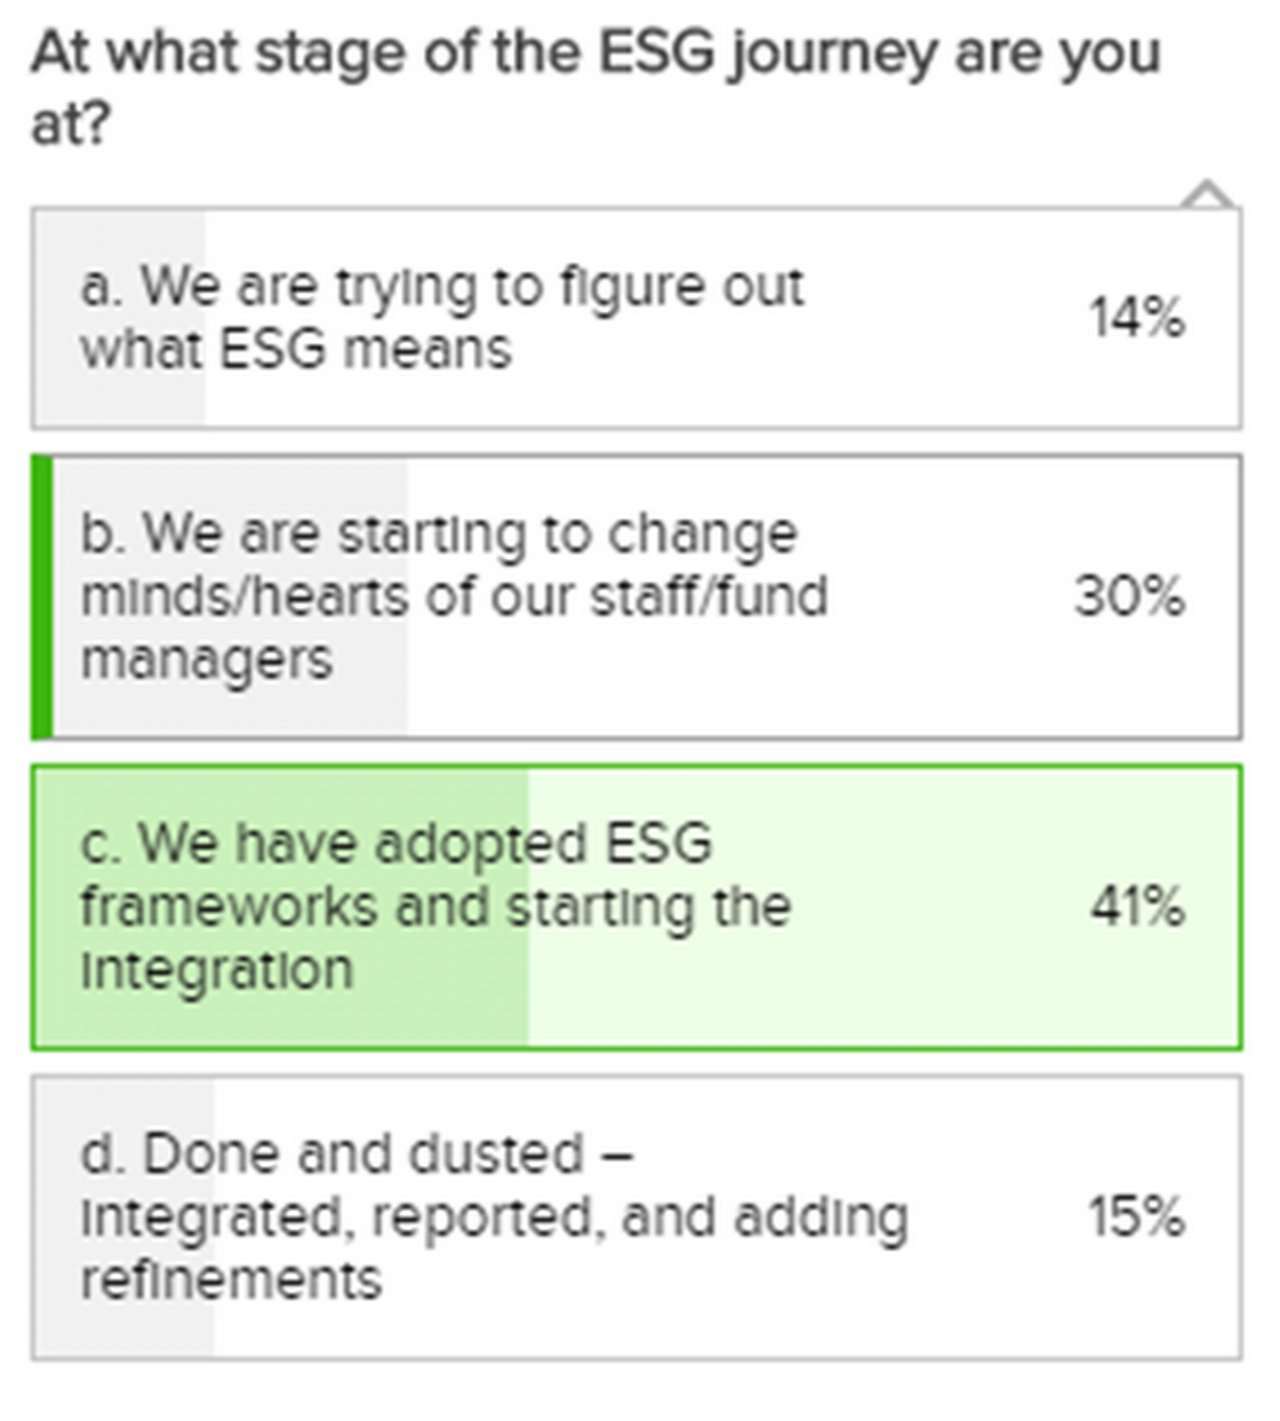The image size is (1280, 1421).
Task: Click the text 'what ESG means'
Action: tap(296, 349)
